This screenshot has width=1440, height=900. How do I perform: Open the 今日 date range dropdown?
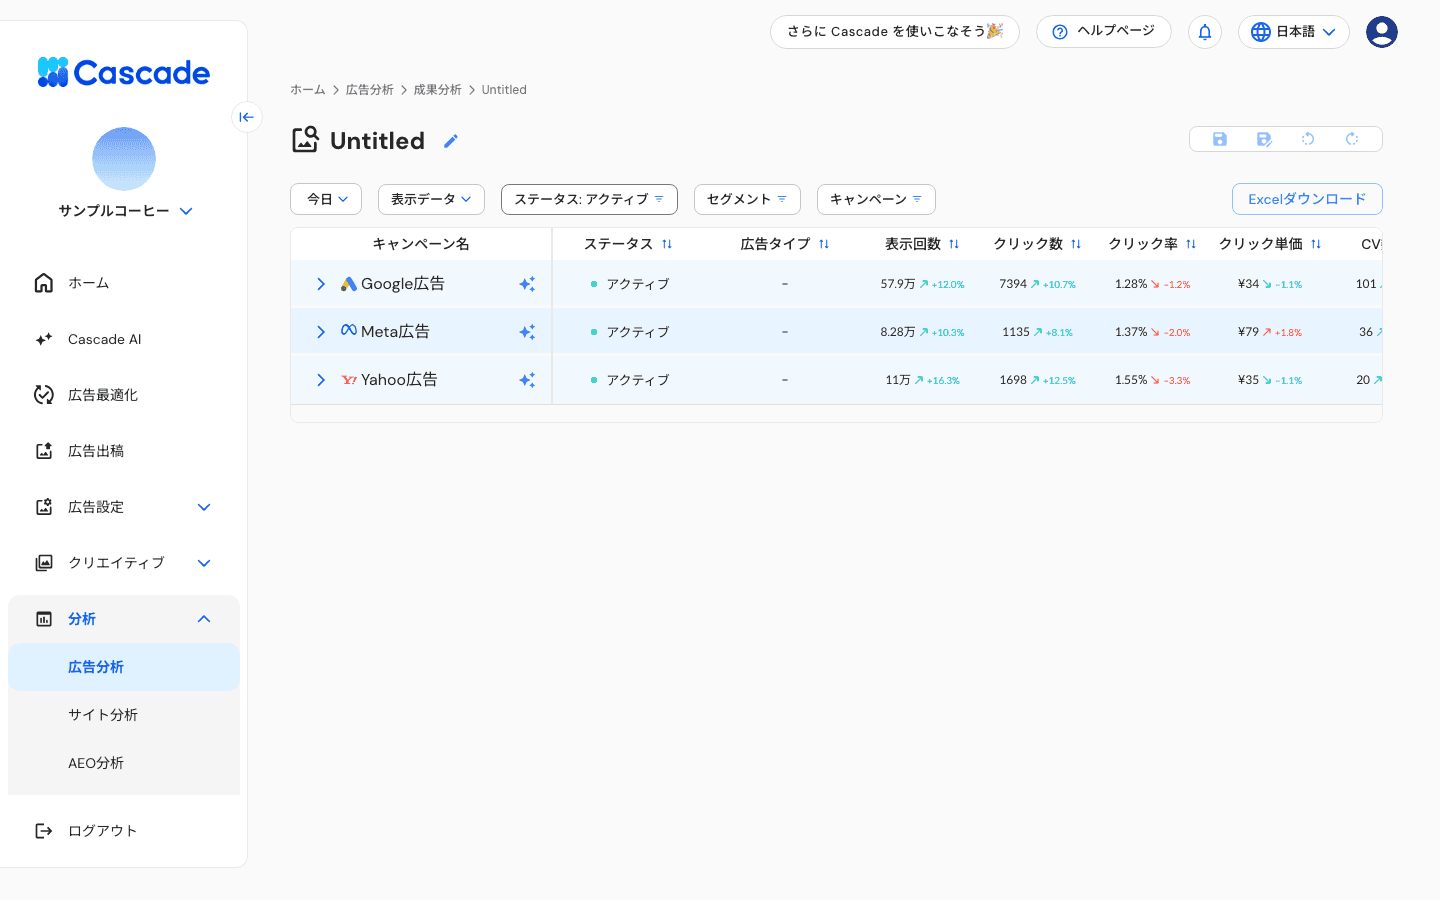(x=326, y=199)
